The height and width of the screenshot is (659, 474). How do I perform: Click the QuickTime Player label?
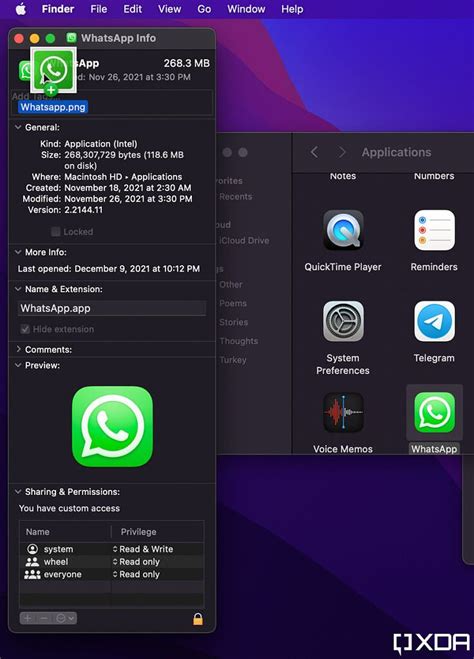click(343, 267)
